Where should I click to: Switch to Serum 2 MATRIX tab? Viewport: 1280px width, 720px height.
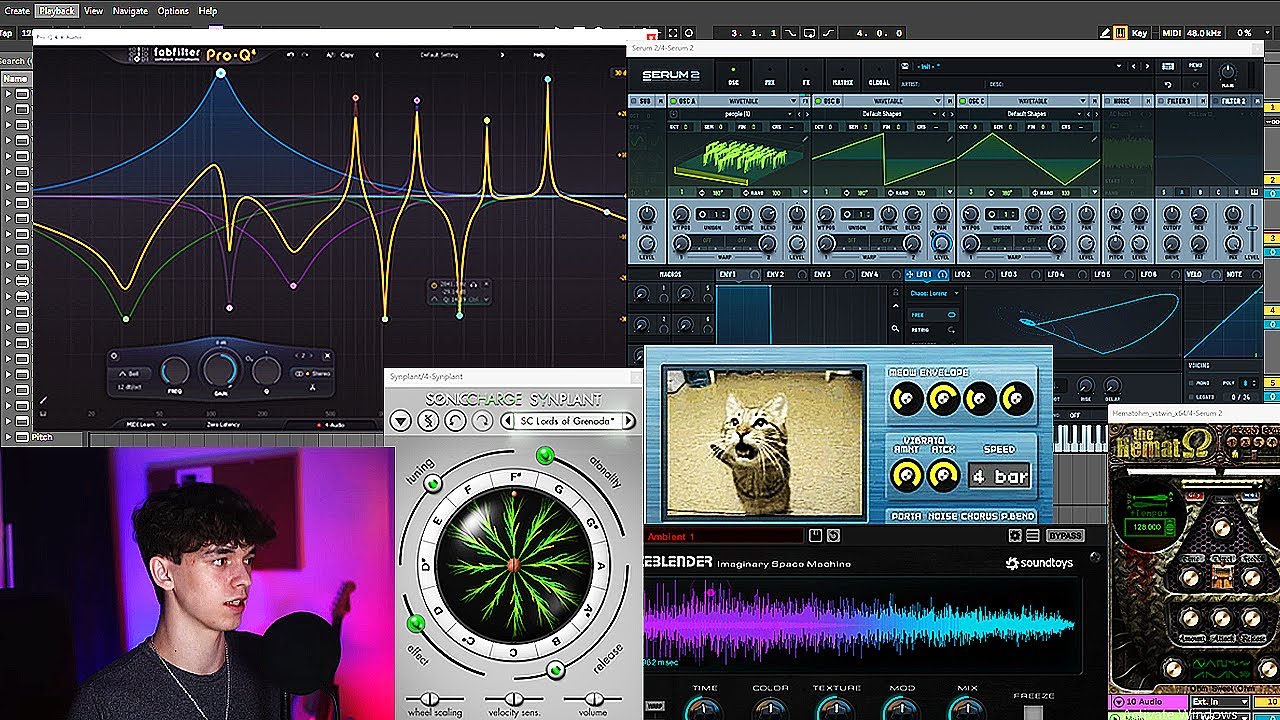coord(843,76)
